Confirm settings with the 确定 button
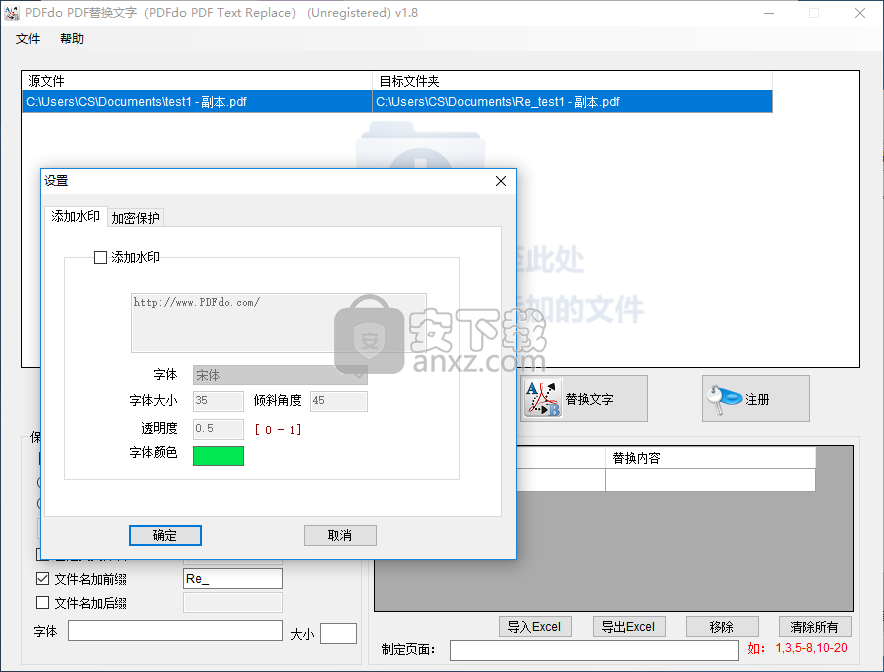Screen dimensions: 884x672 165,536
